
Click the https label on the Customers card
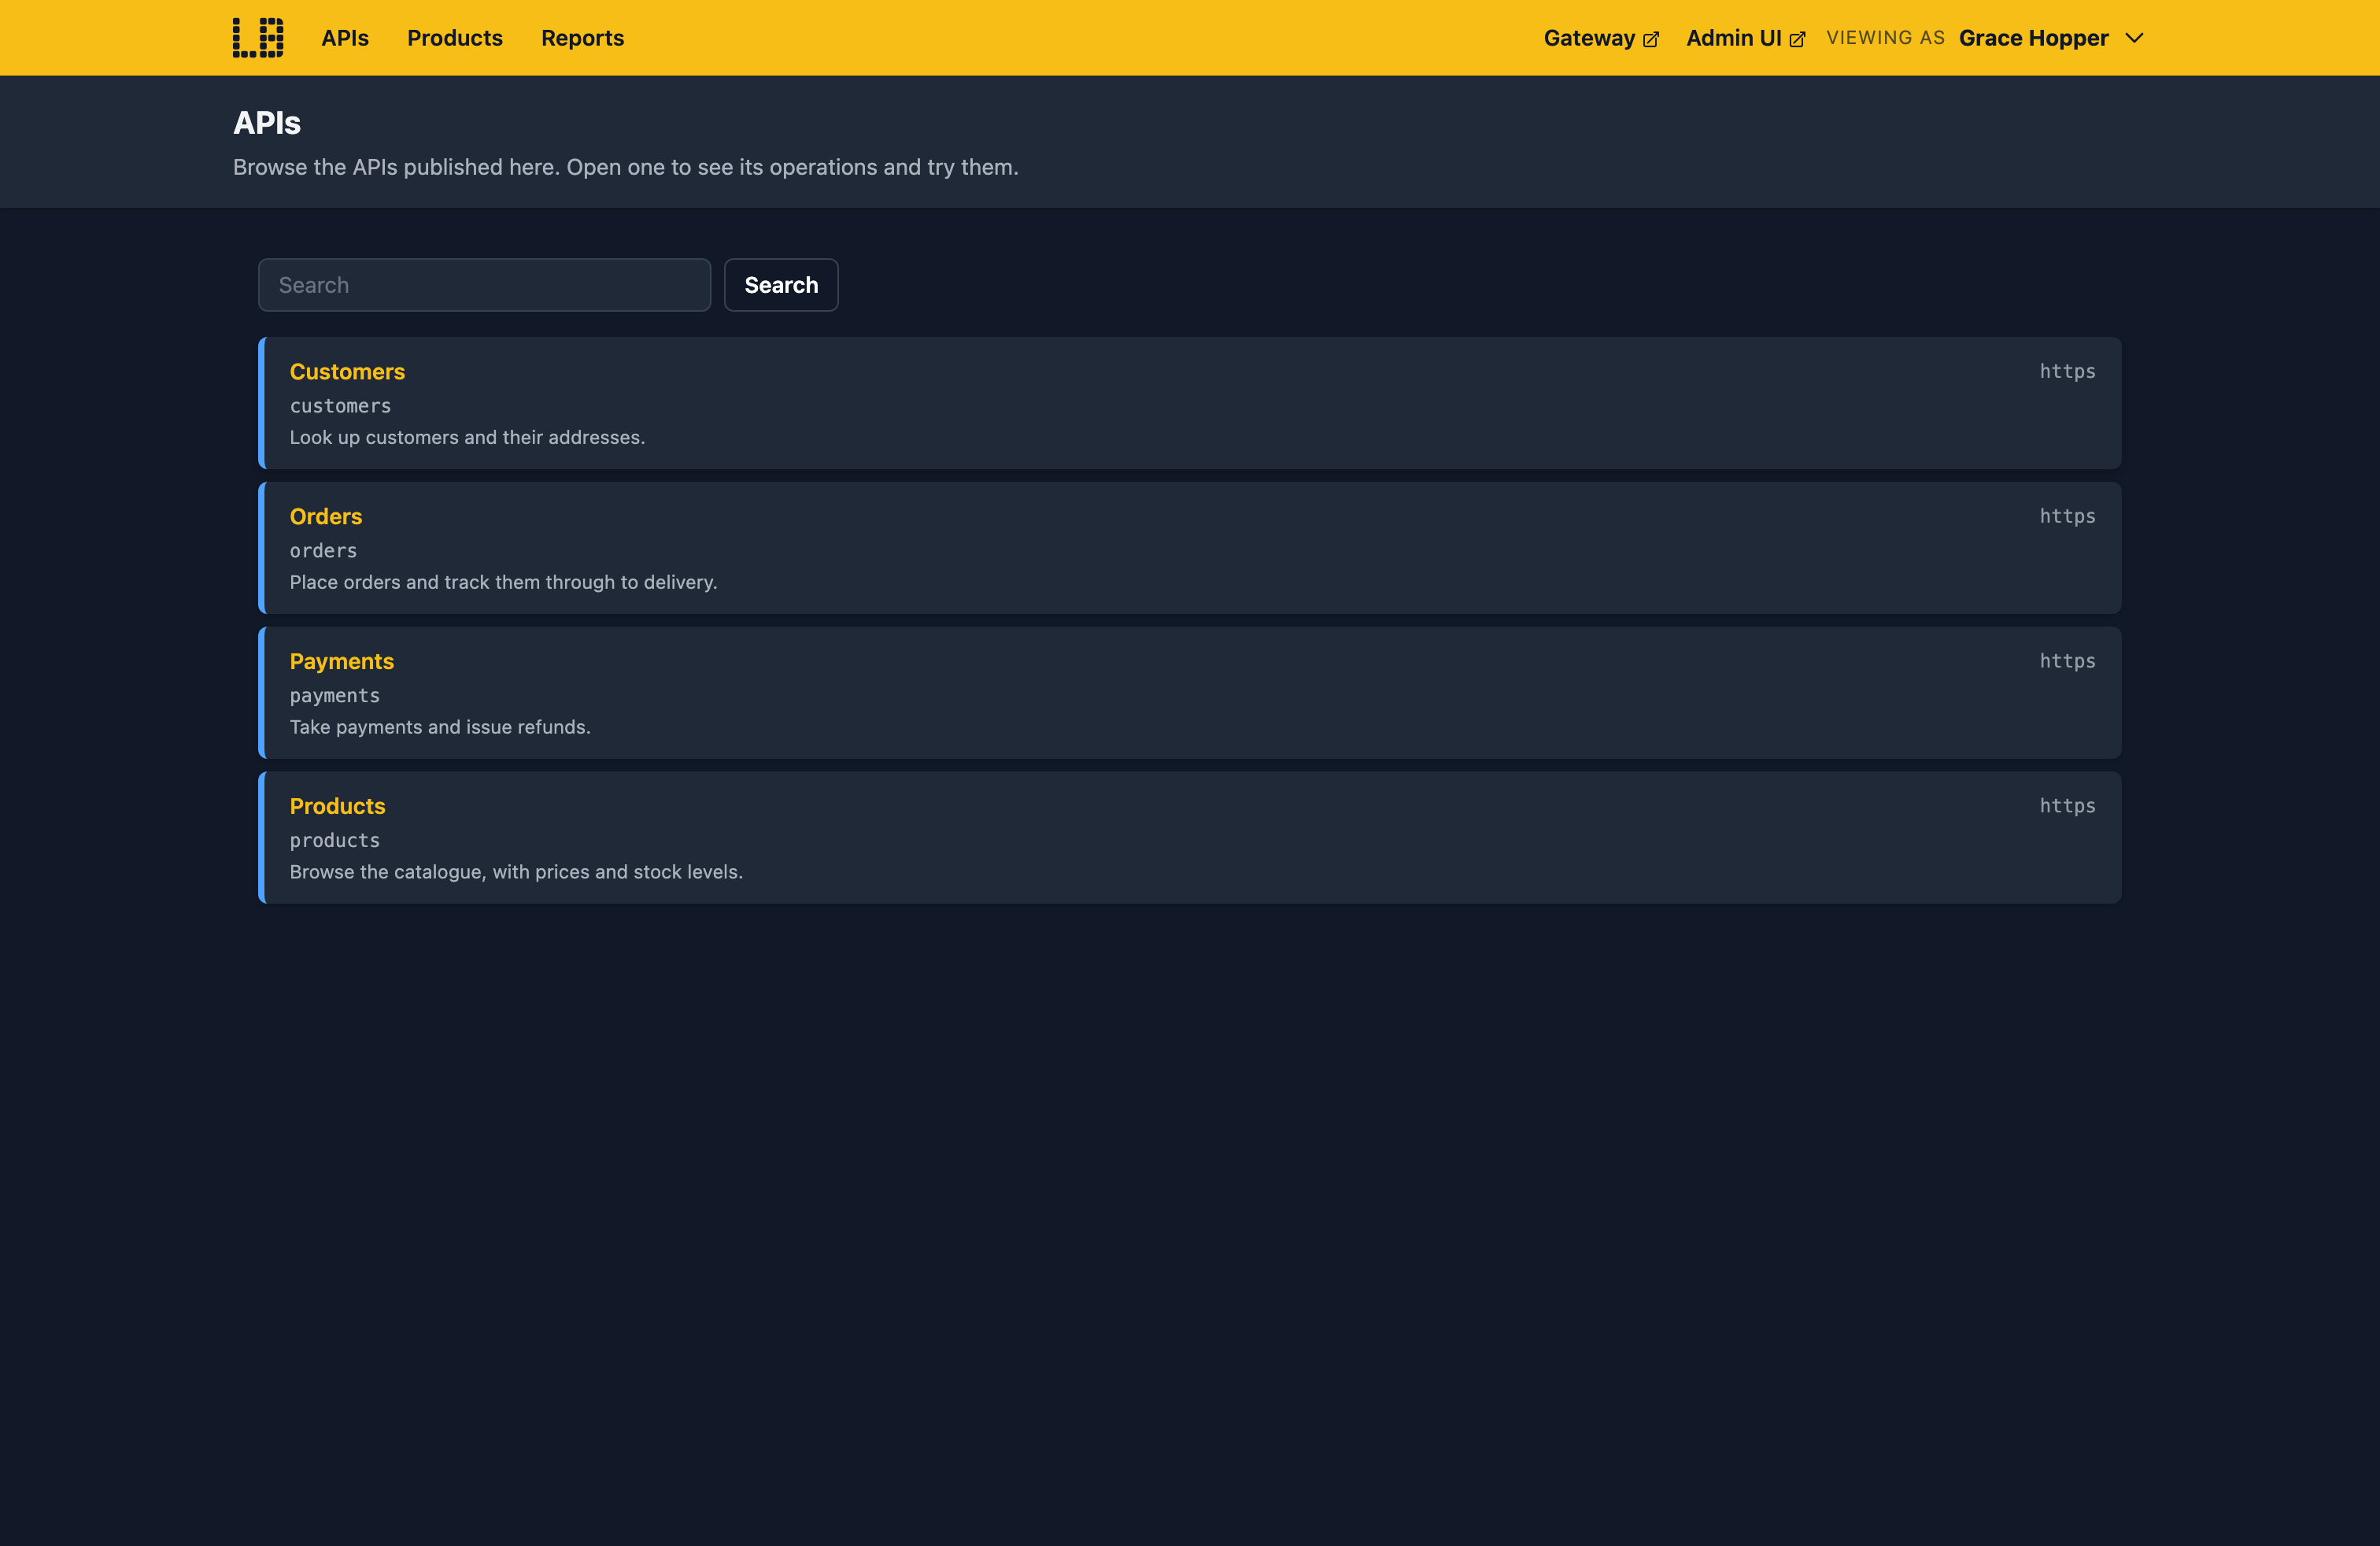pyautogui.click(x=2068, y=372)
